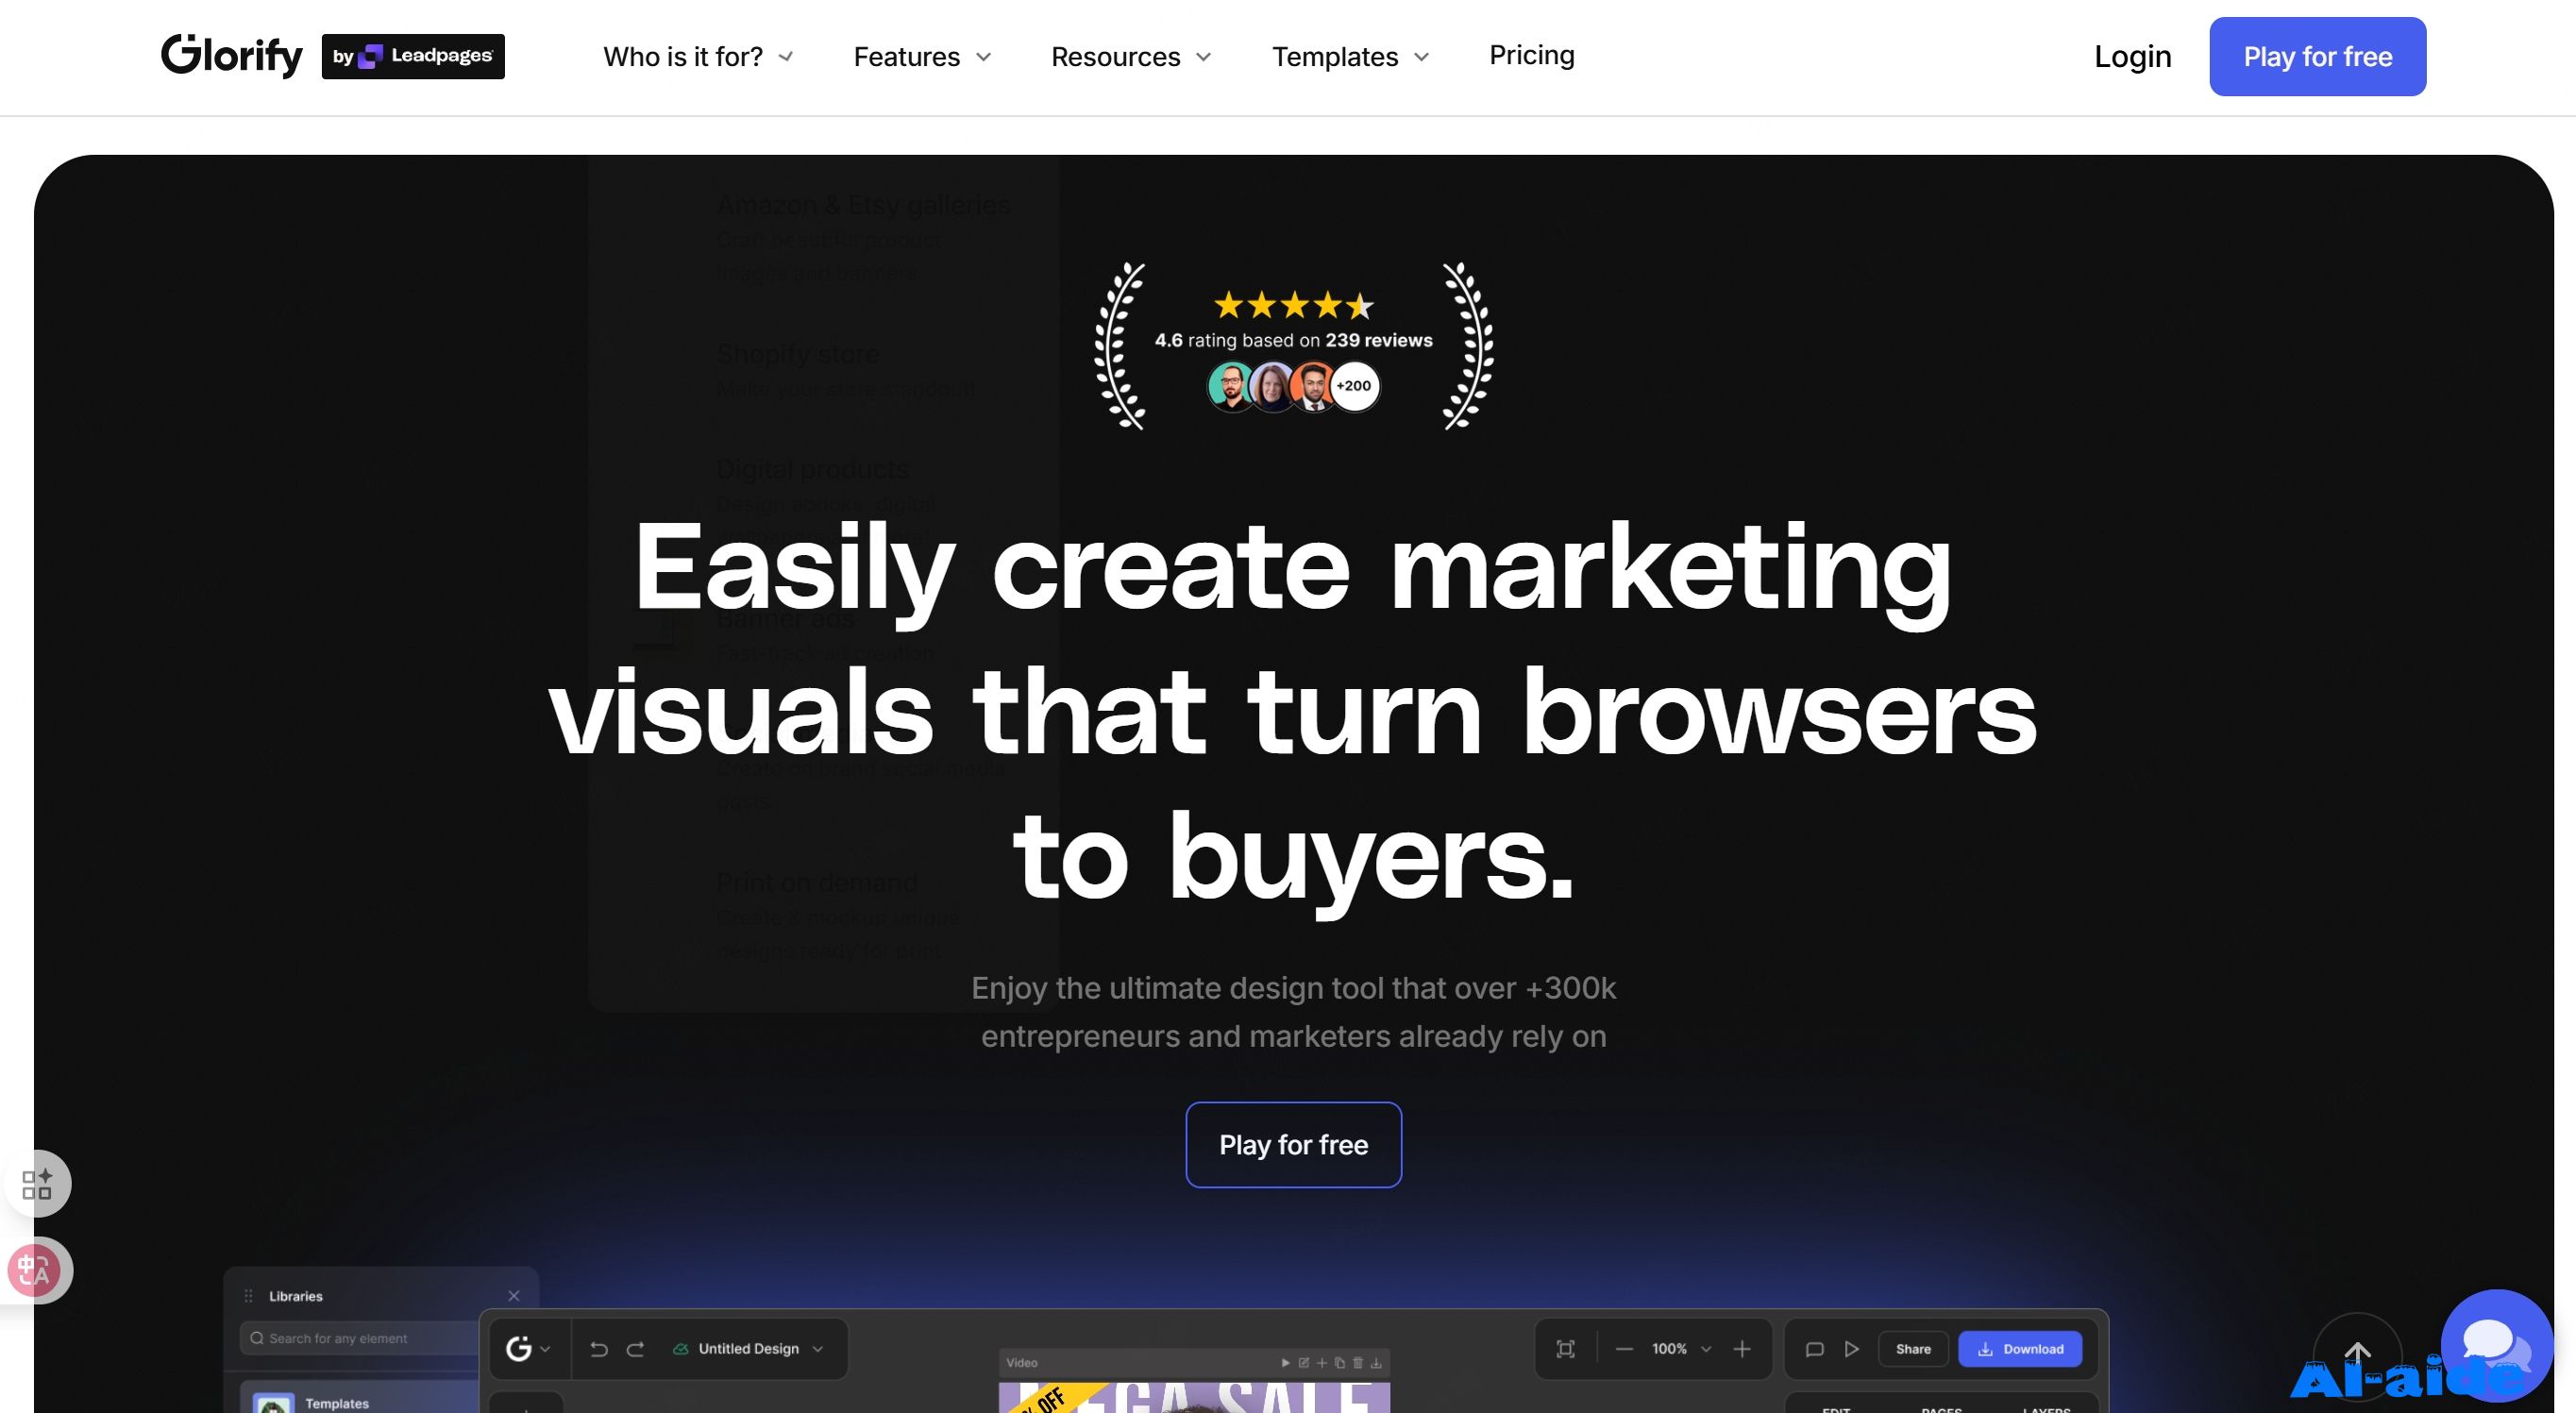This screenshot has width=2576, height=1413.
Task: Click the blue Play for free header button
Action: pyautogui.click(x=2317, y=56)
